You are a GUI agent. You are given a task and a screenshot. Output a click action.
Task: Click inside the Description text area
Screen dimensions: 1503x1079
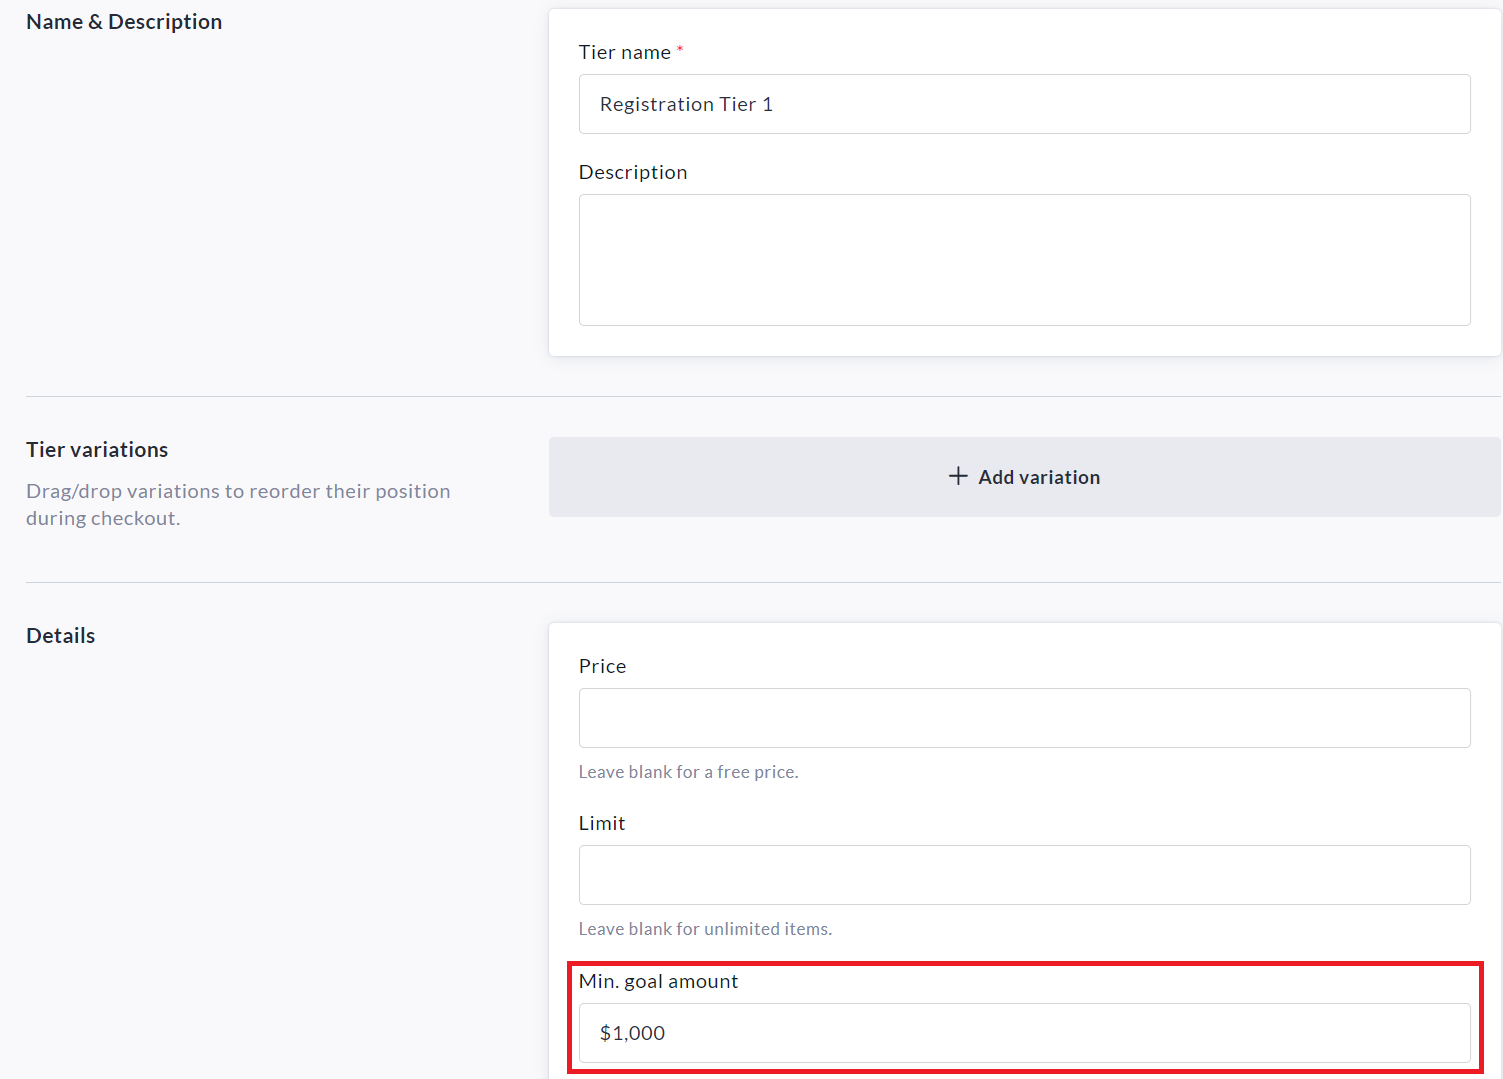click(x=1024, y=260)
